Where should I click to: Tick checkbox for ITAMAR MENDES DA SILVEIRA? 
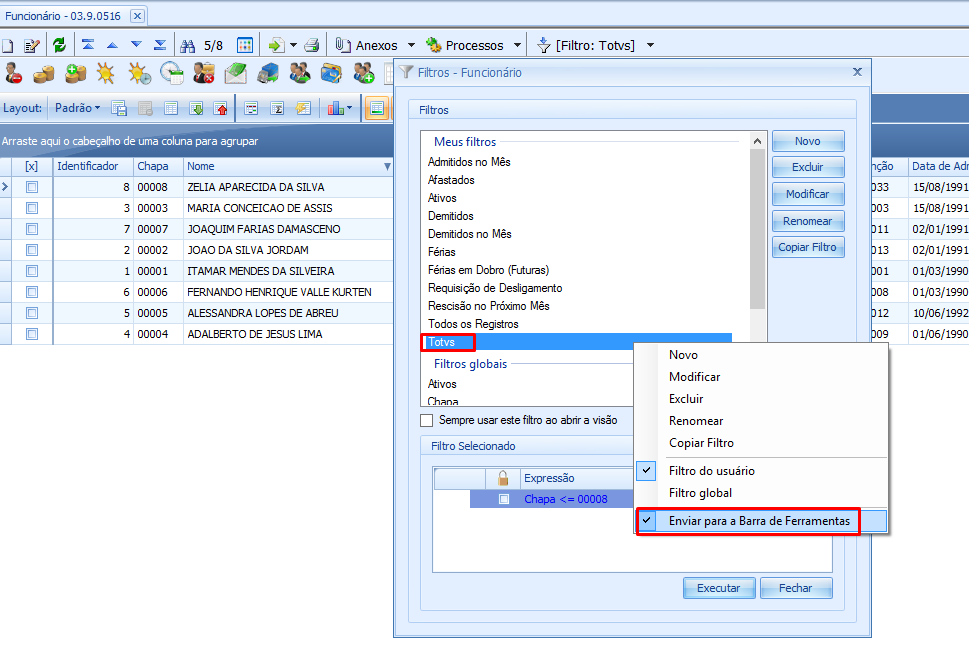pos(32,271)
